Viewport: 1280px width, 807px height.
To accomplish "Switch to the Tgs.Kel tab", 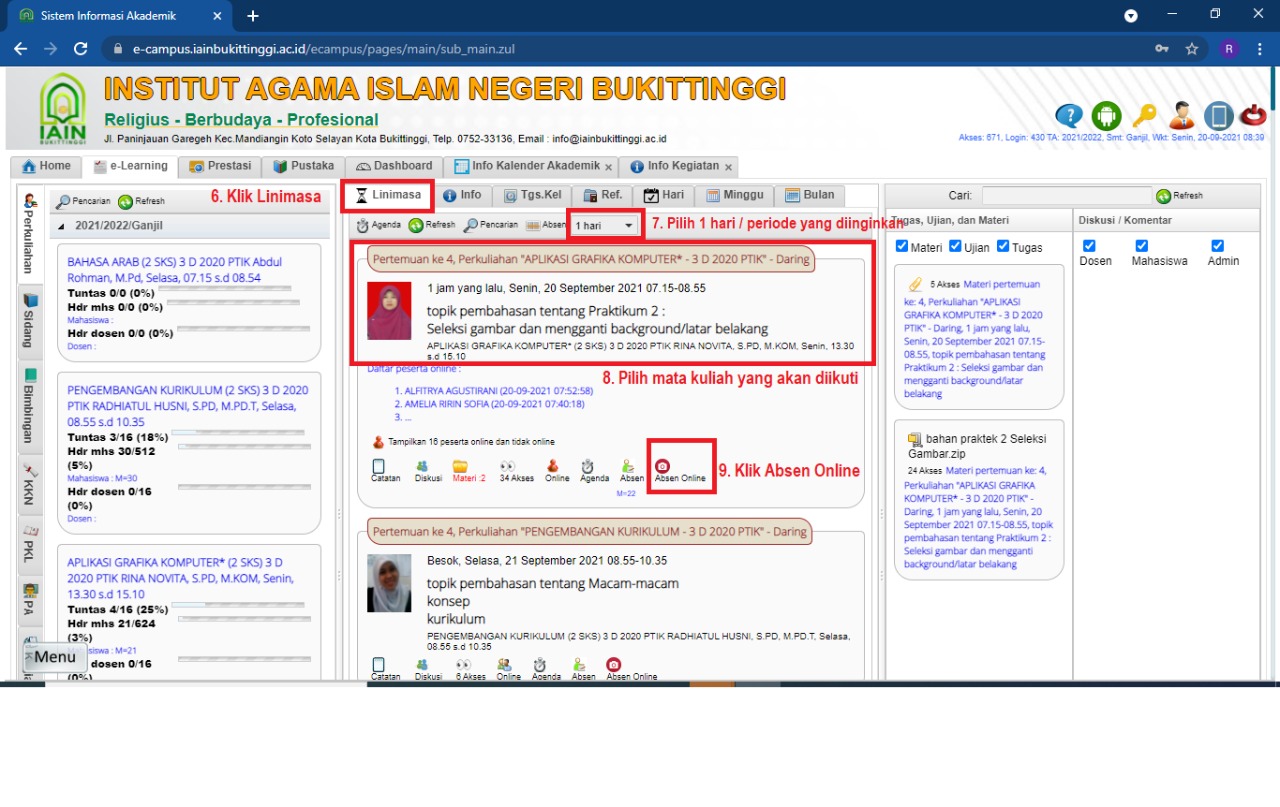I will click(533, 195).
